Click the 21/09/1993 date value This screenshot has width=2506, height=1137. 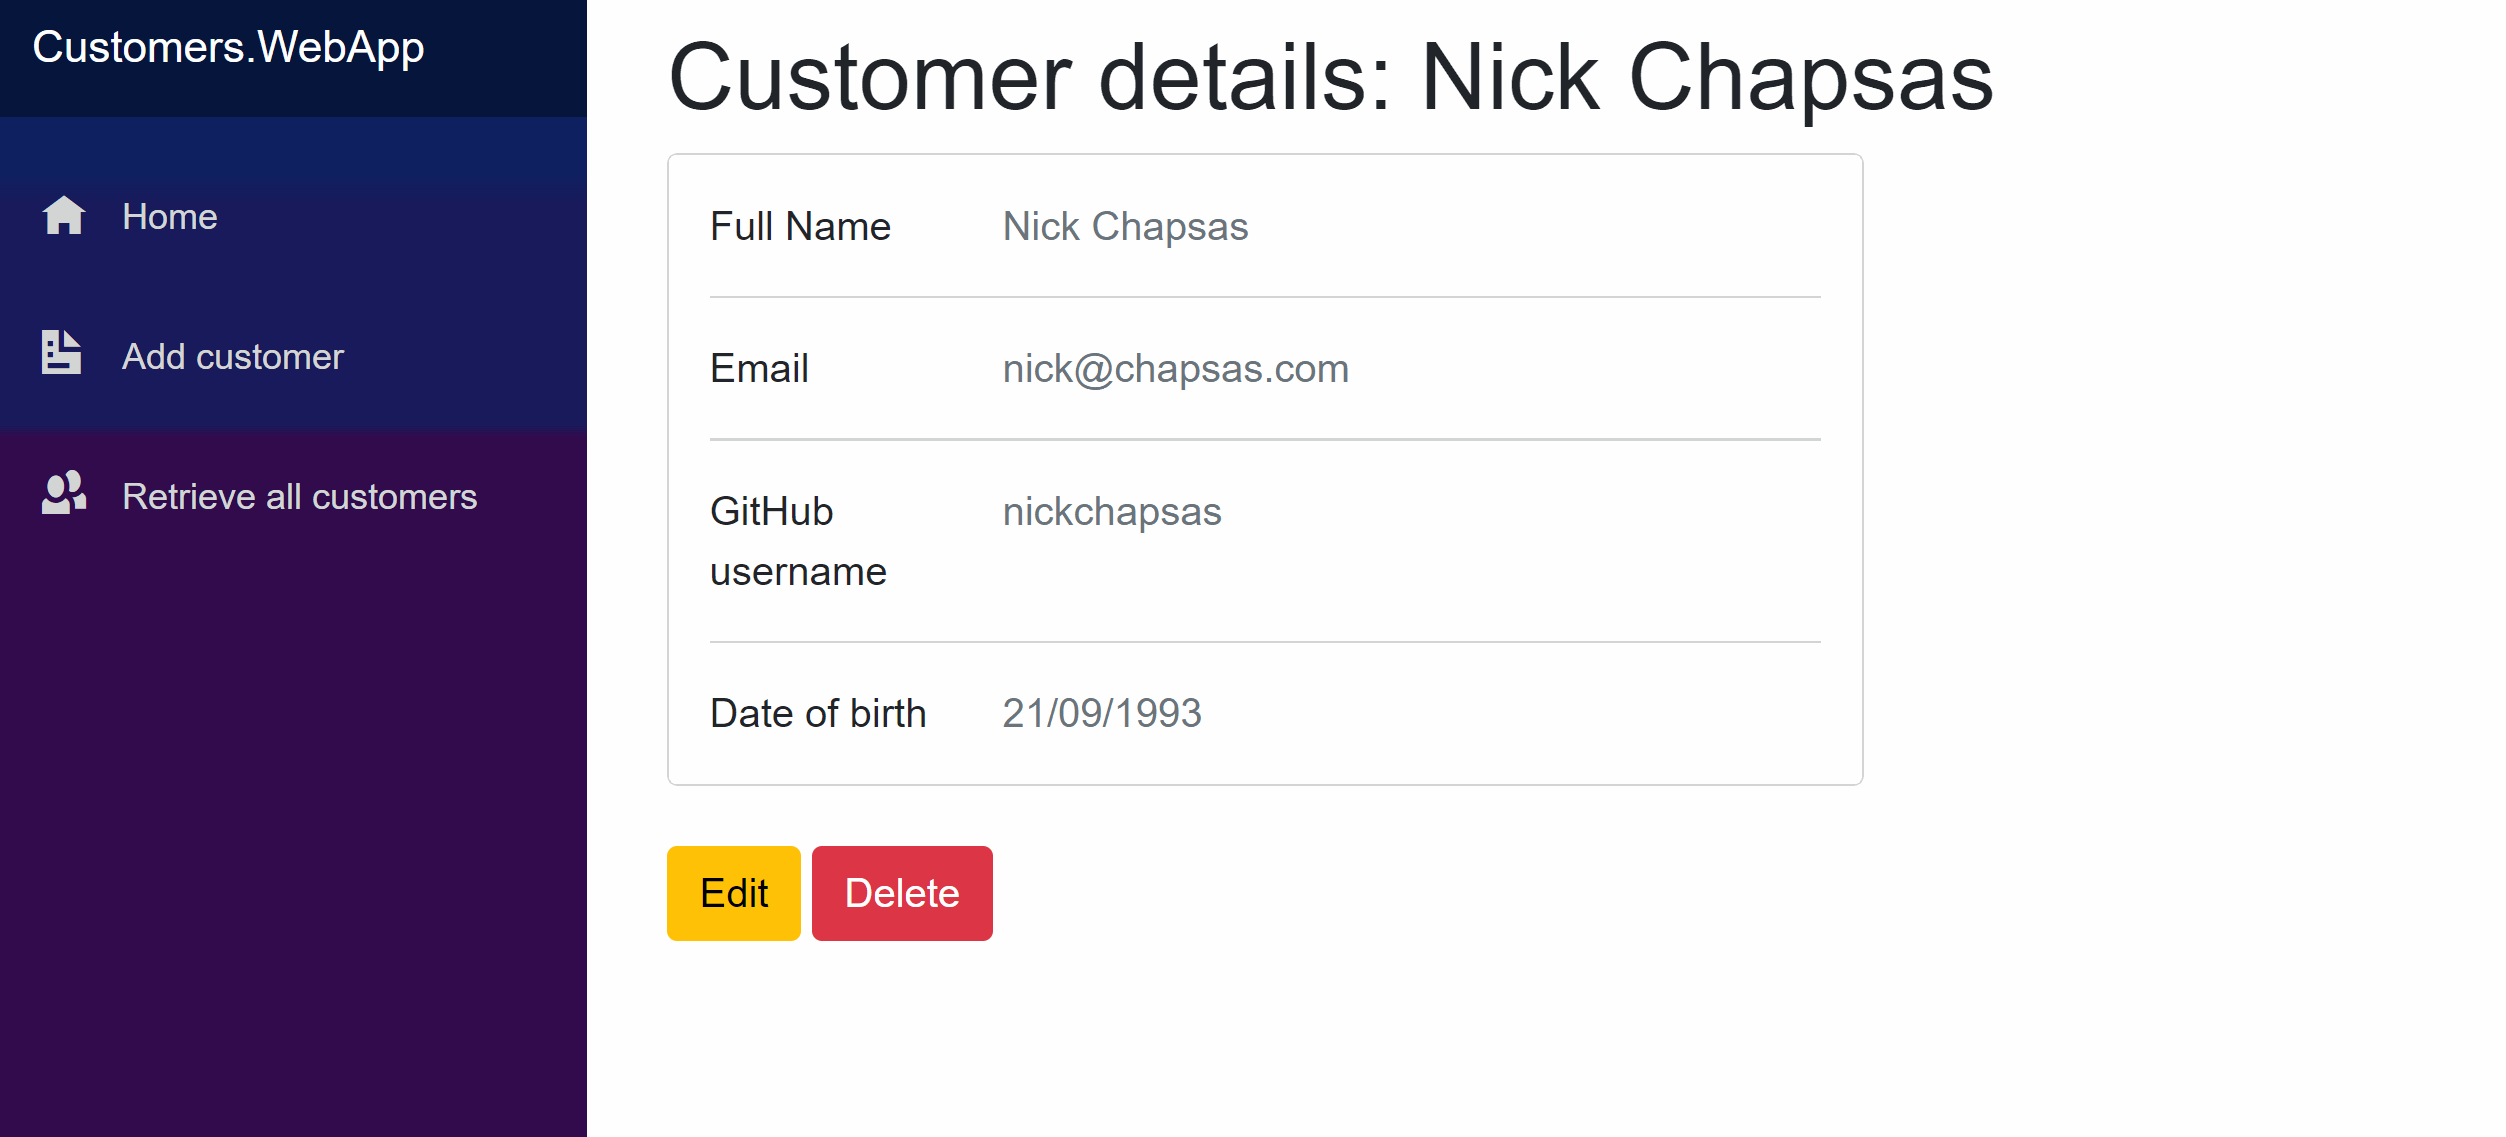coord(1102,714)
